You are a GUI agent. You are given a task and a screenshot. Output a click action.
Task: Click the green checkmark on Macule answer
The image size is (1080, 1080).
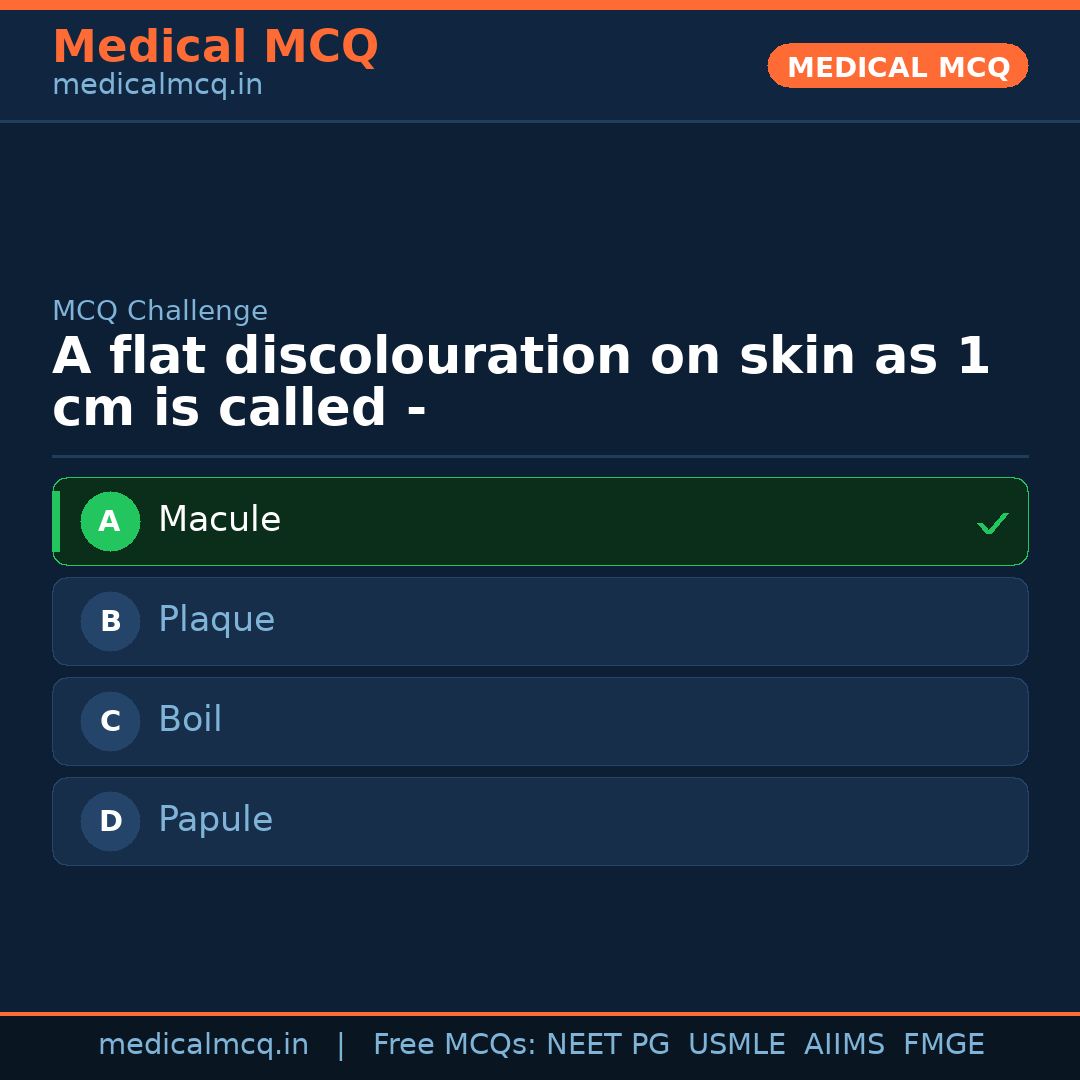[x=992, y=522]
